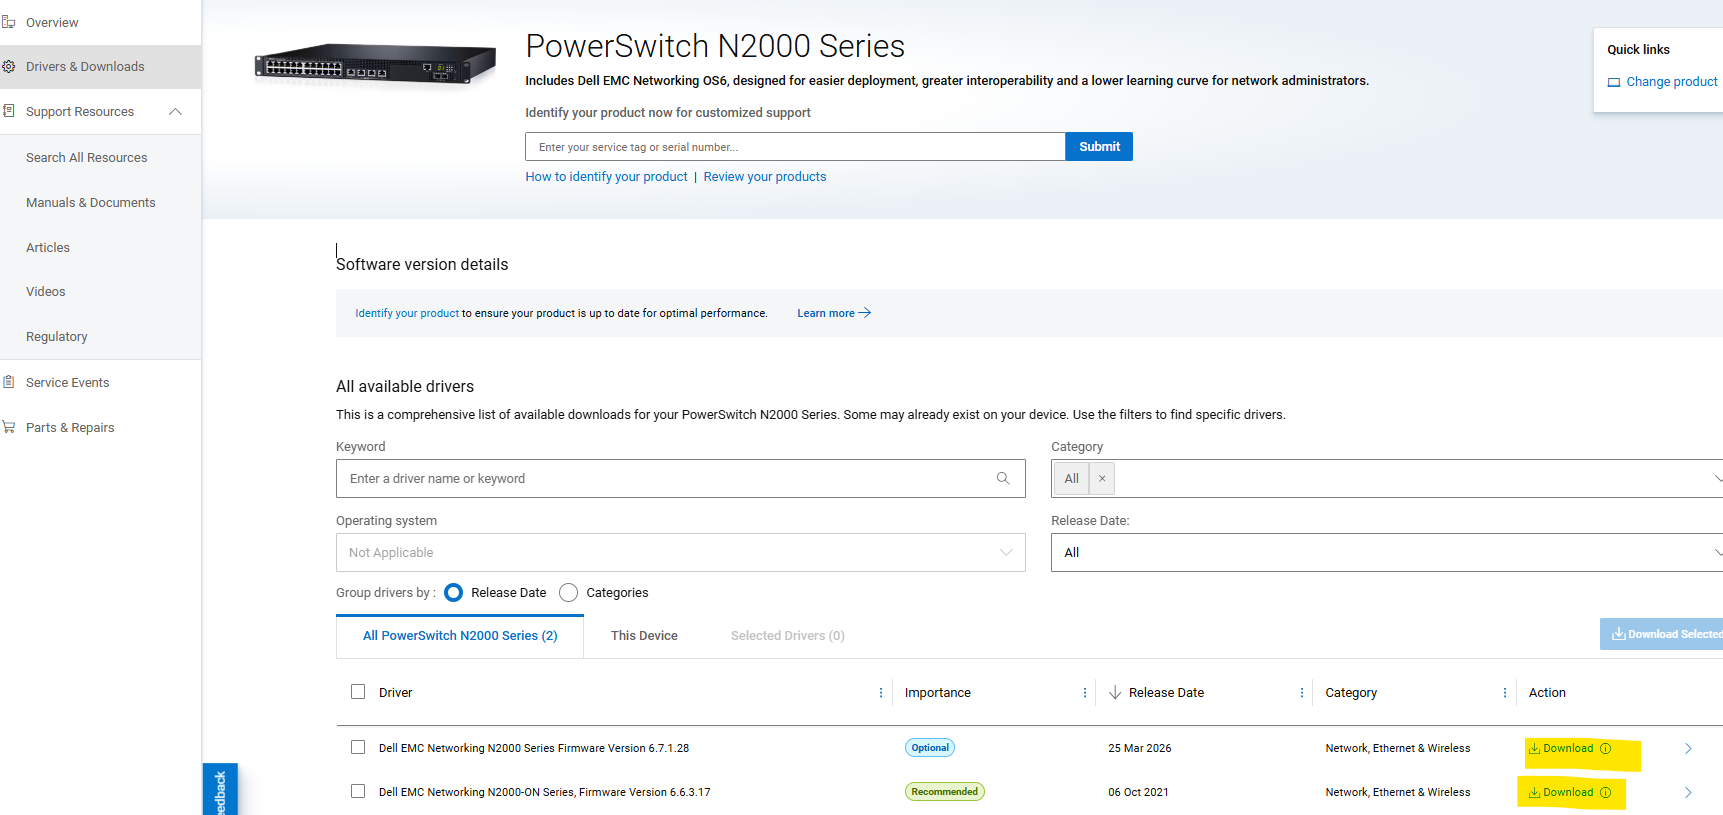Open Manuals & Documents
The image size is (1723, 815).
pyautogui.click(x=91, y=203)
